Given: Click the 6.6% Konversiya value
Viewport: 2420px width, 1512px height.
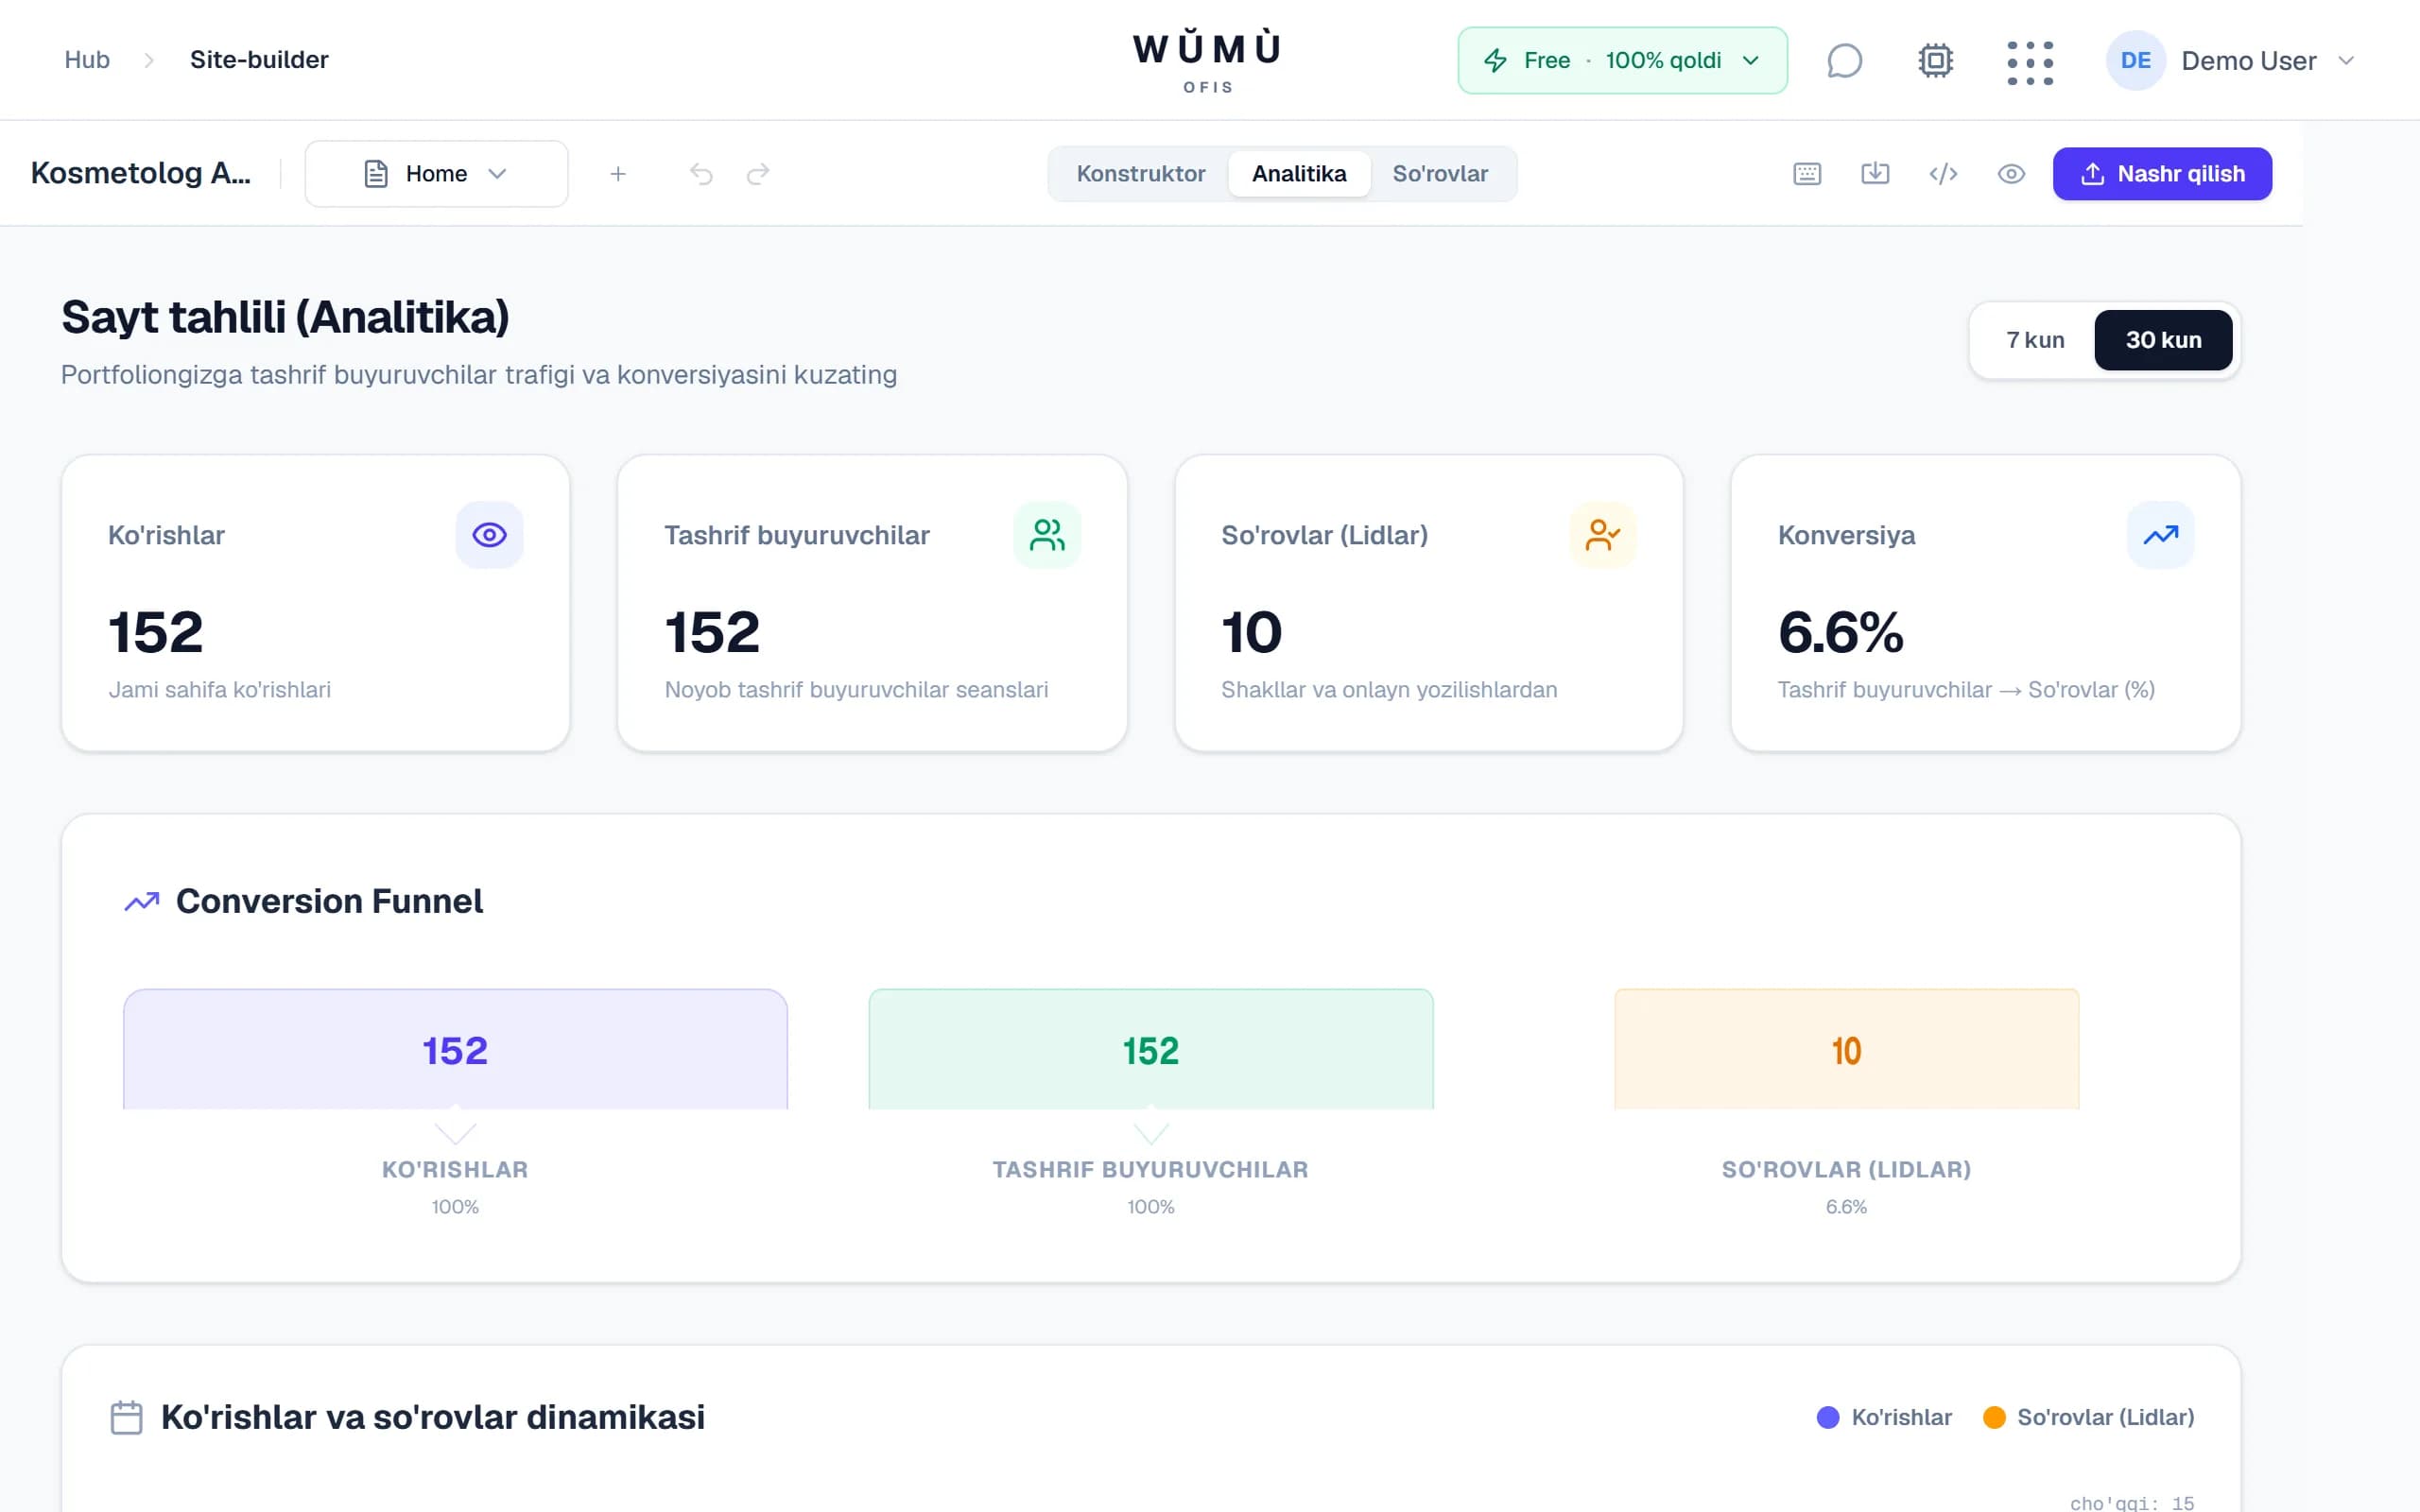Looking at the screenshot, I should (1840, 632).
